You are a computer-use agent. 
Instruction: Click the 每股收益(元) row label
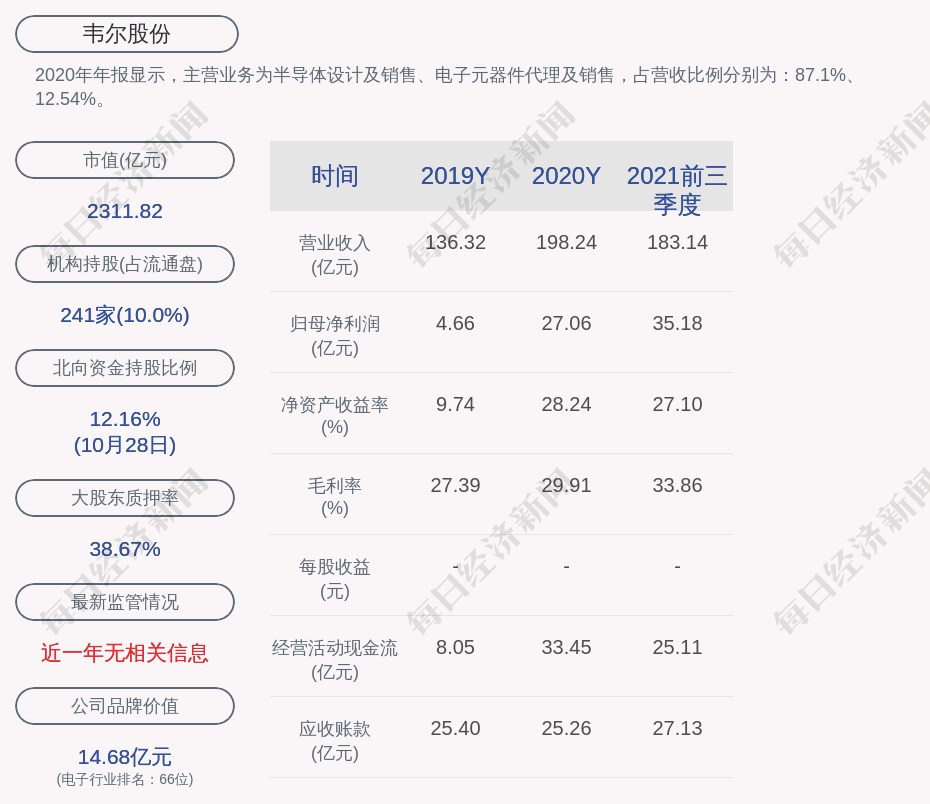pyautogui.click(x=335, y=579)
